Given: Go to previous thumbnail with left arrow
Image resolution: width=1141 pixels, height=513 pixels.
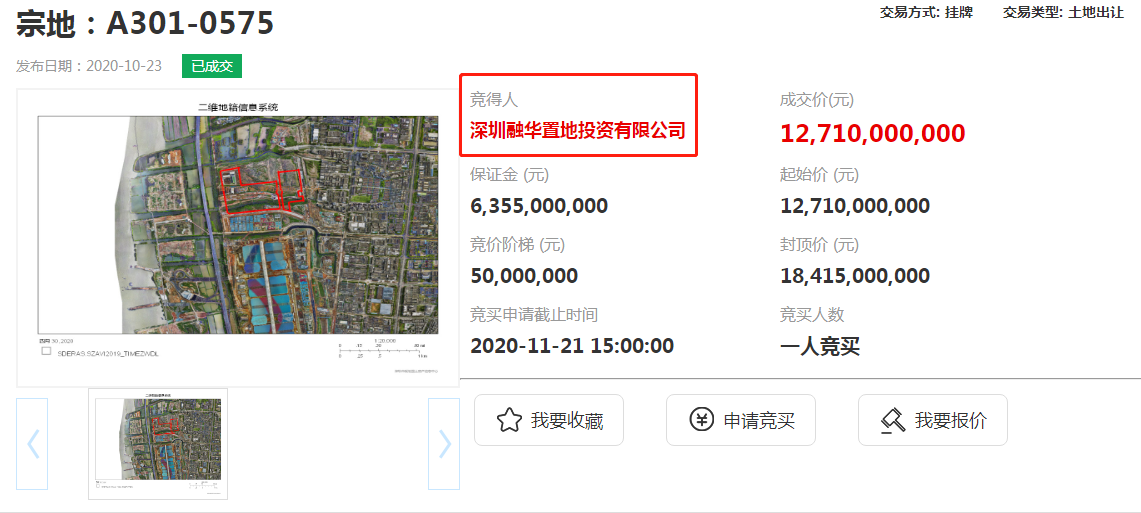Looking at the screenshot, I should pyautogui.click(x=32, y=444).
